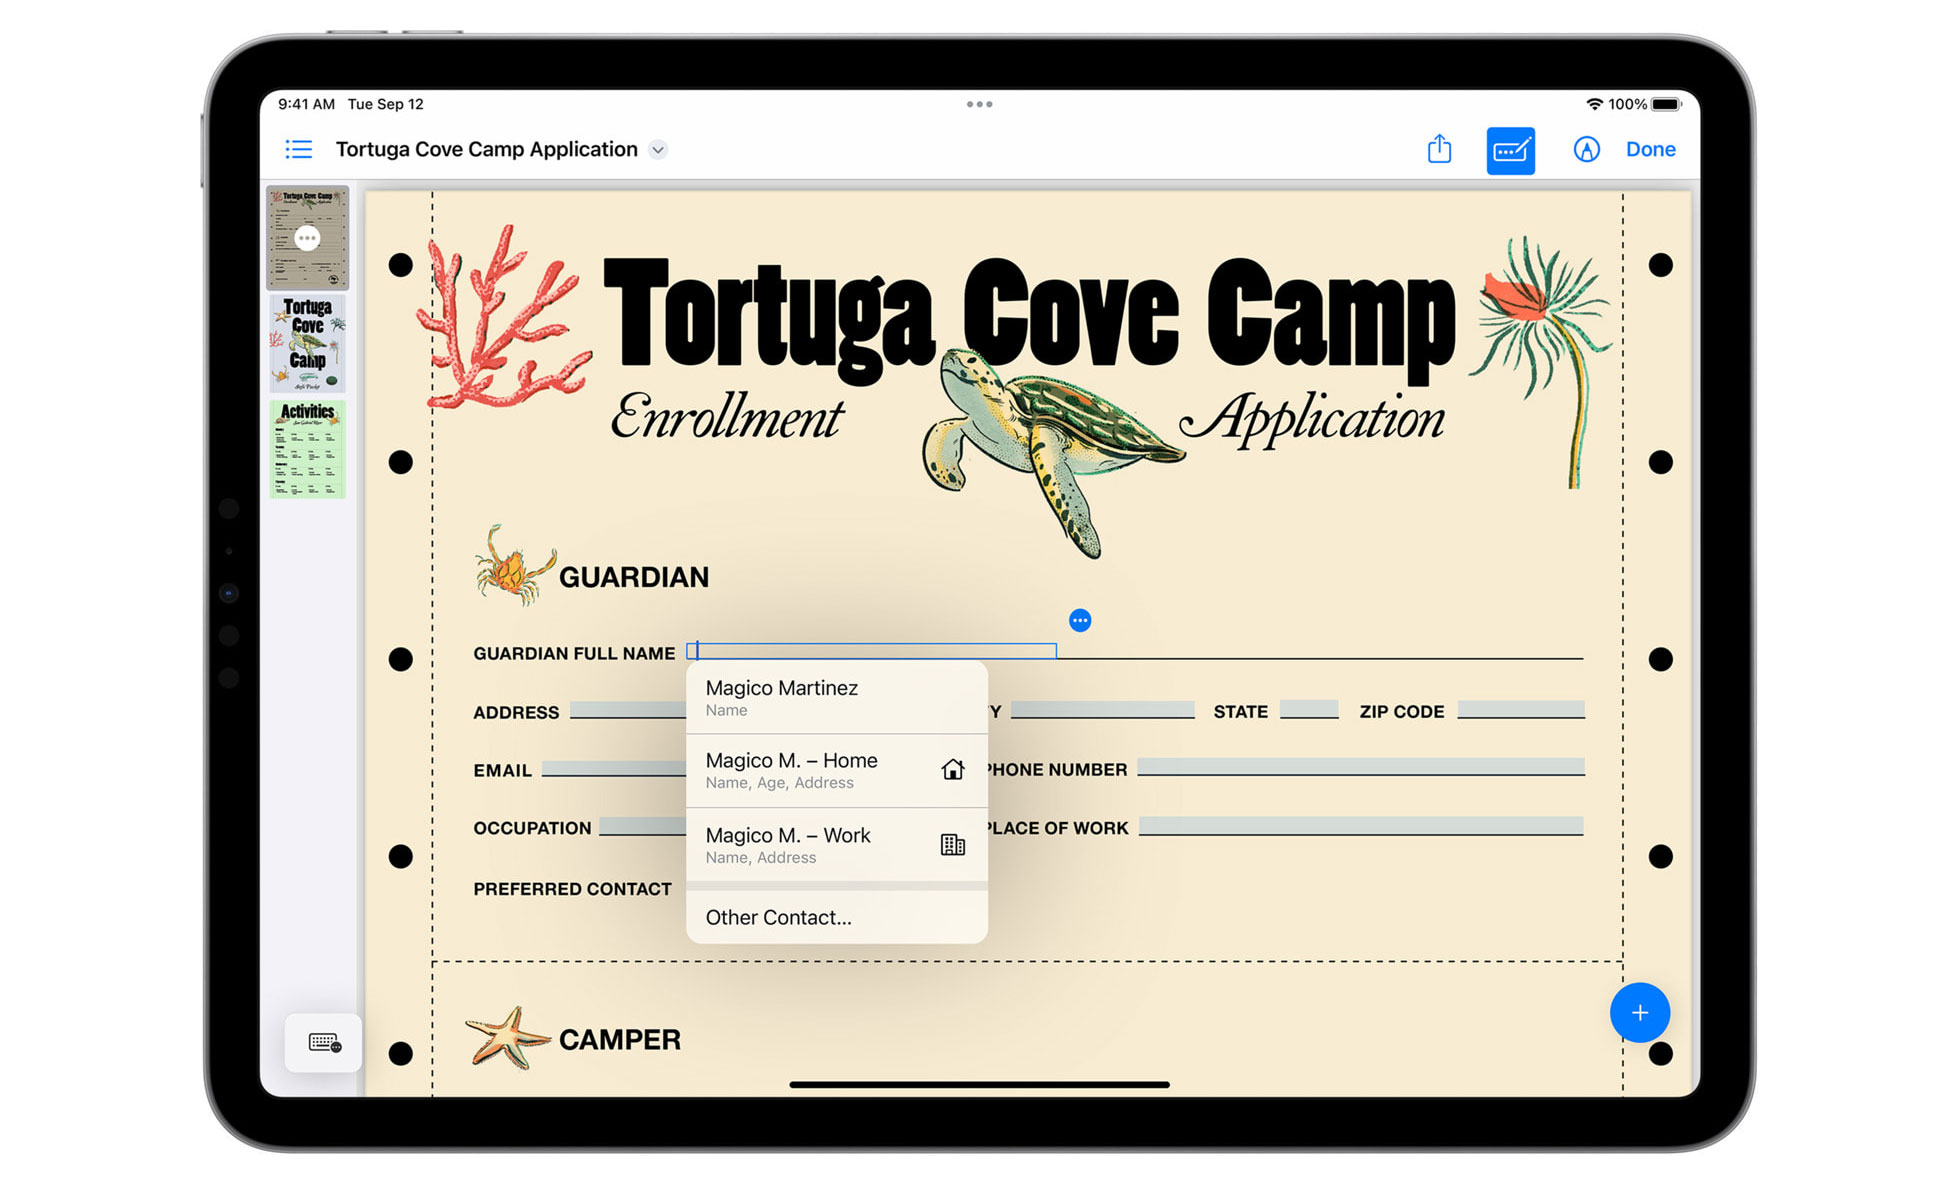
Task: Tap the ellipsis on the first thumbnail
Action: click(308, 238)
